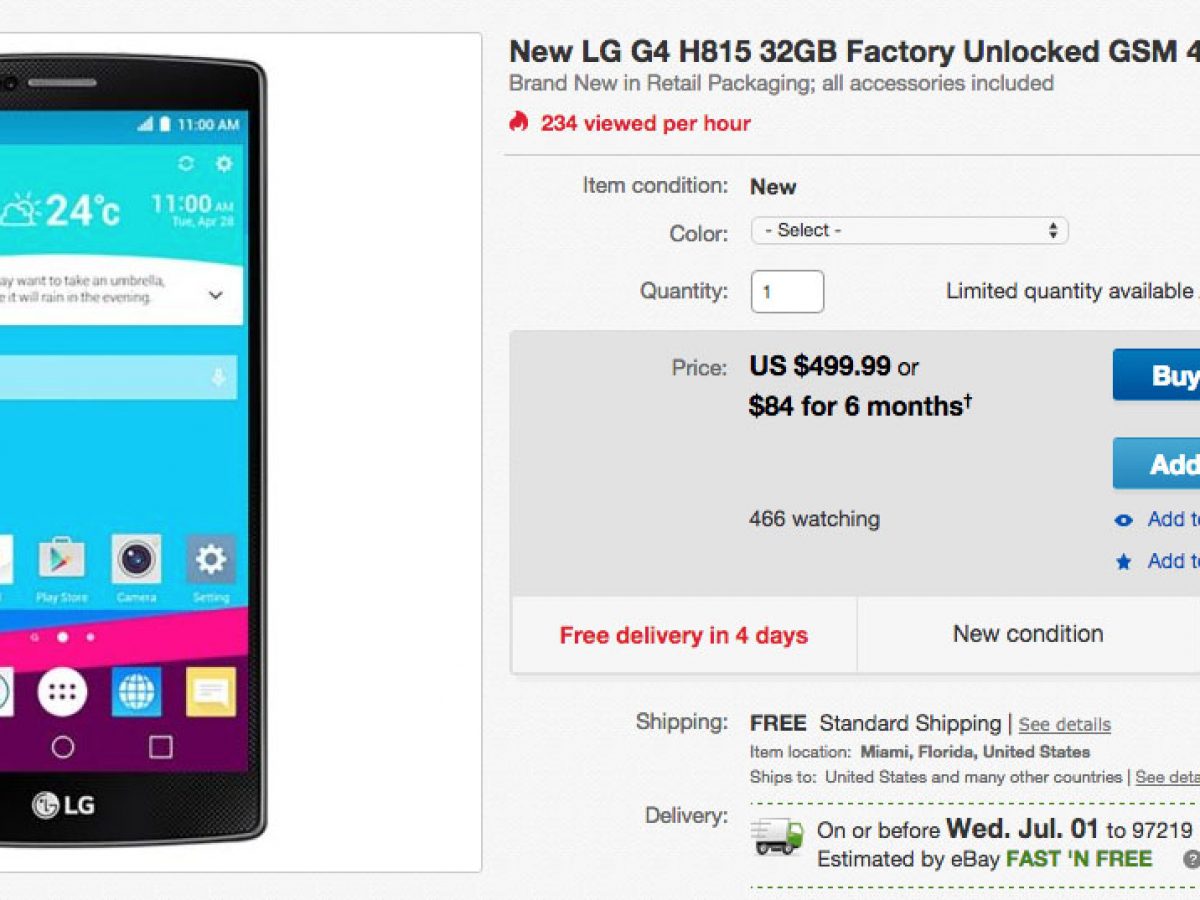Open the Color select dropdown

(909, 231)
